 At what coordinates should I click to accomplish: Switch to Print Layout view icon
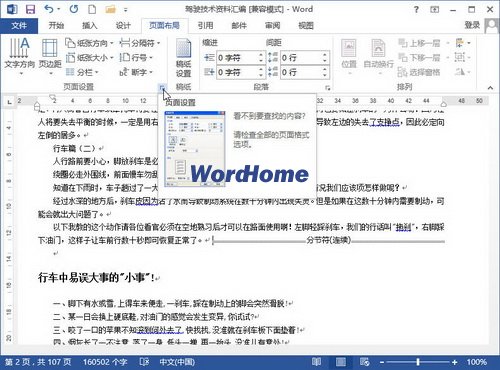[341, 362]
